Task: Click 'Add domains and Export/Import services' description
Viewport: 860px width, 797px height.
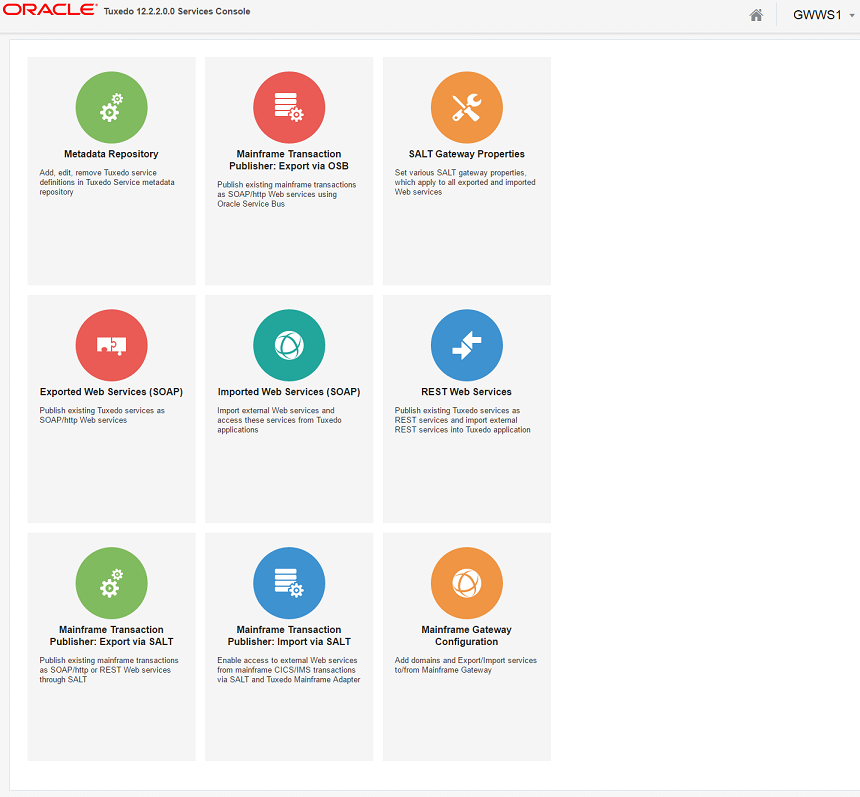Action: tap(466, 665)
